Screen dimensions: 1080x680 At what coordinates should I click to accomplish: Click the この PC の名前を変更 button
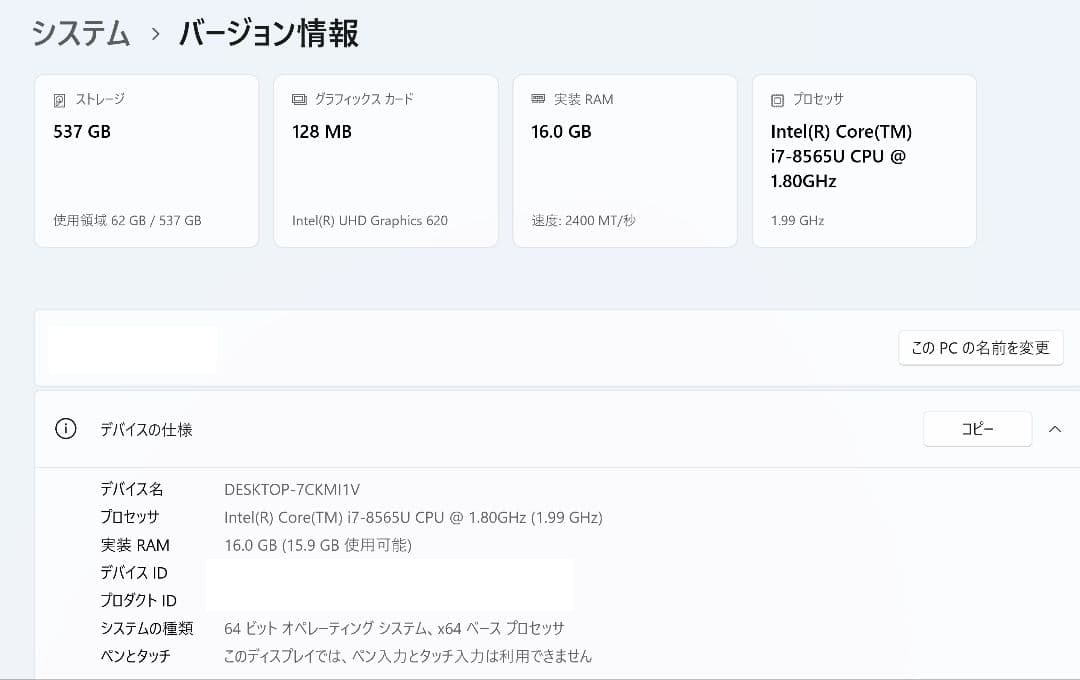coord(980,347)
